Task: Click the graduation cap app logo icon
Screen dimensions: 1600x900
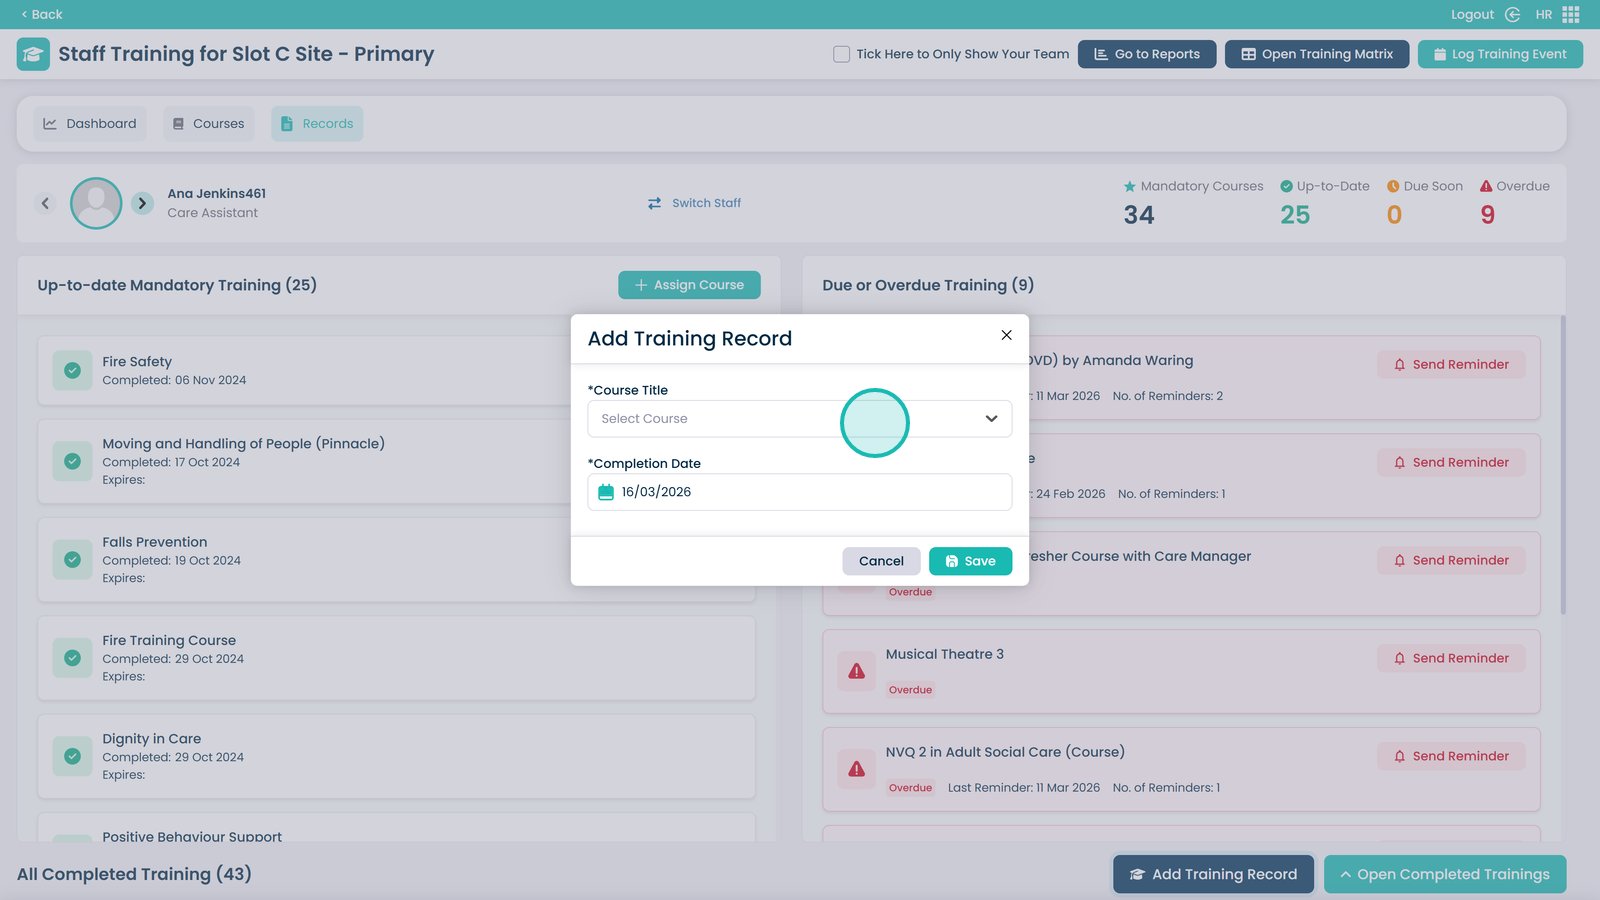Action: pyautogui.click(x=33, y=54)
